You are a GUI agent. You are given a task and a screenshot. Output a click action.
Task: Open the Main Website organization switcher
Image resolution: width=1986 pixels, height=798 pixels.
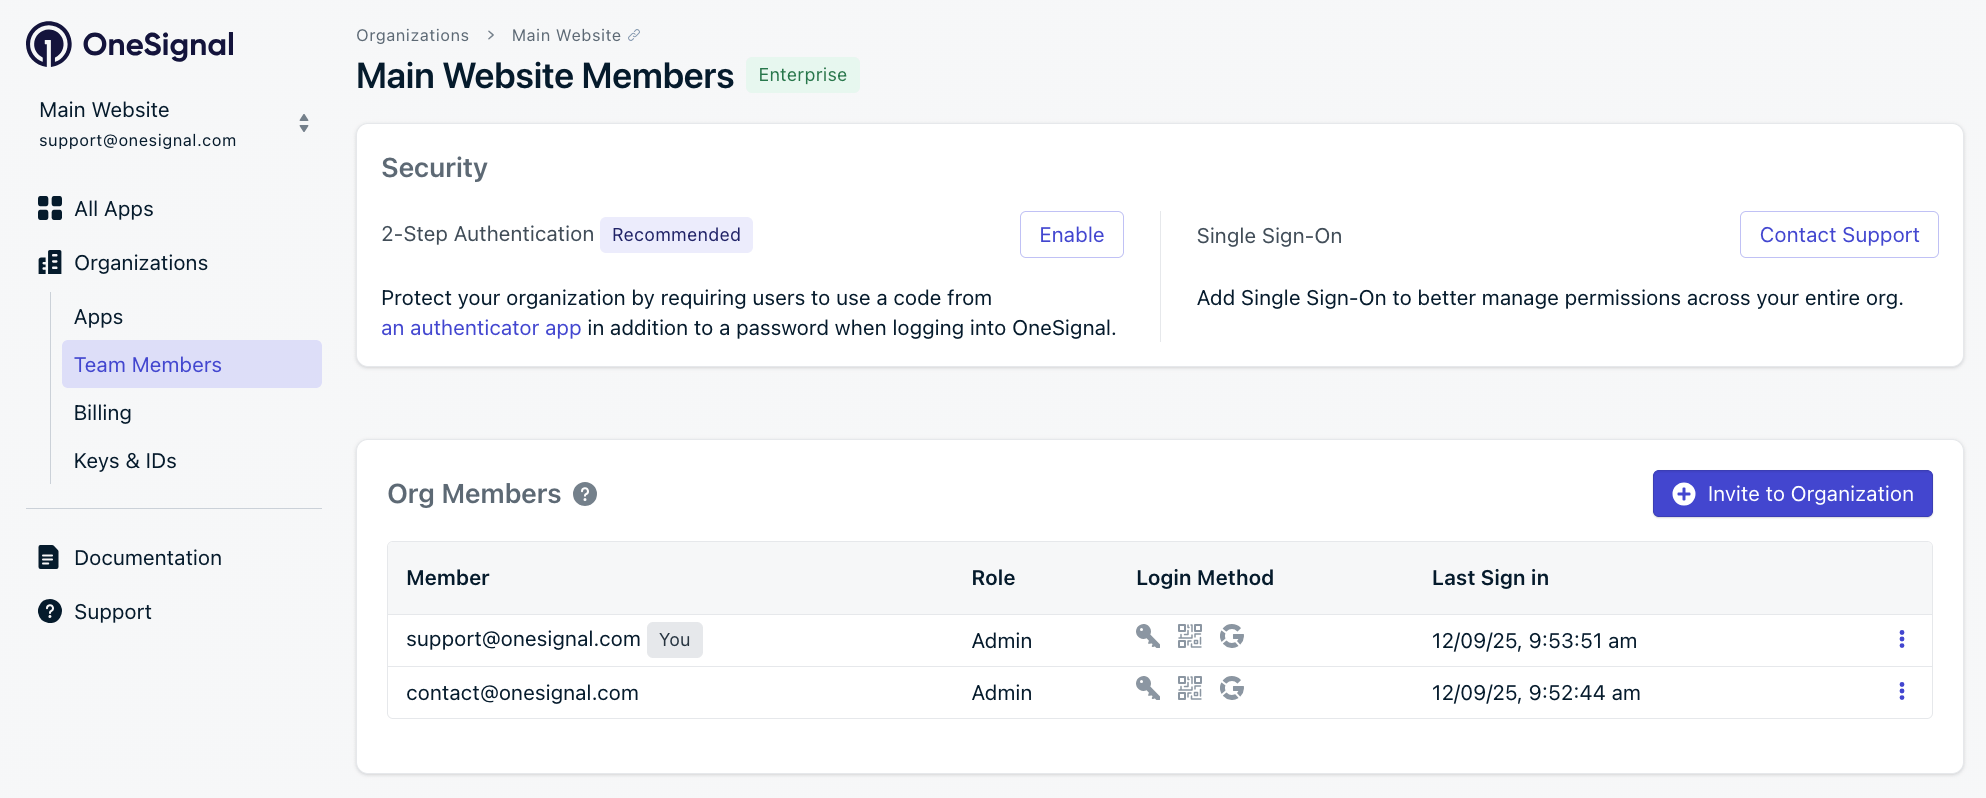(303, 123)
